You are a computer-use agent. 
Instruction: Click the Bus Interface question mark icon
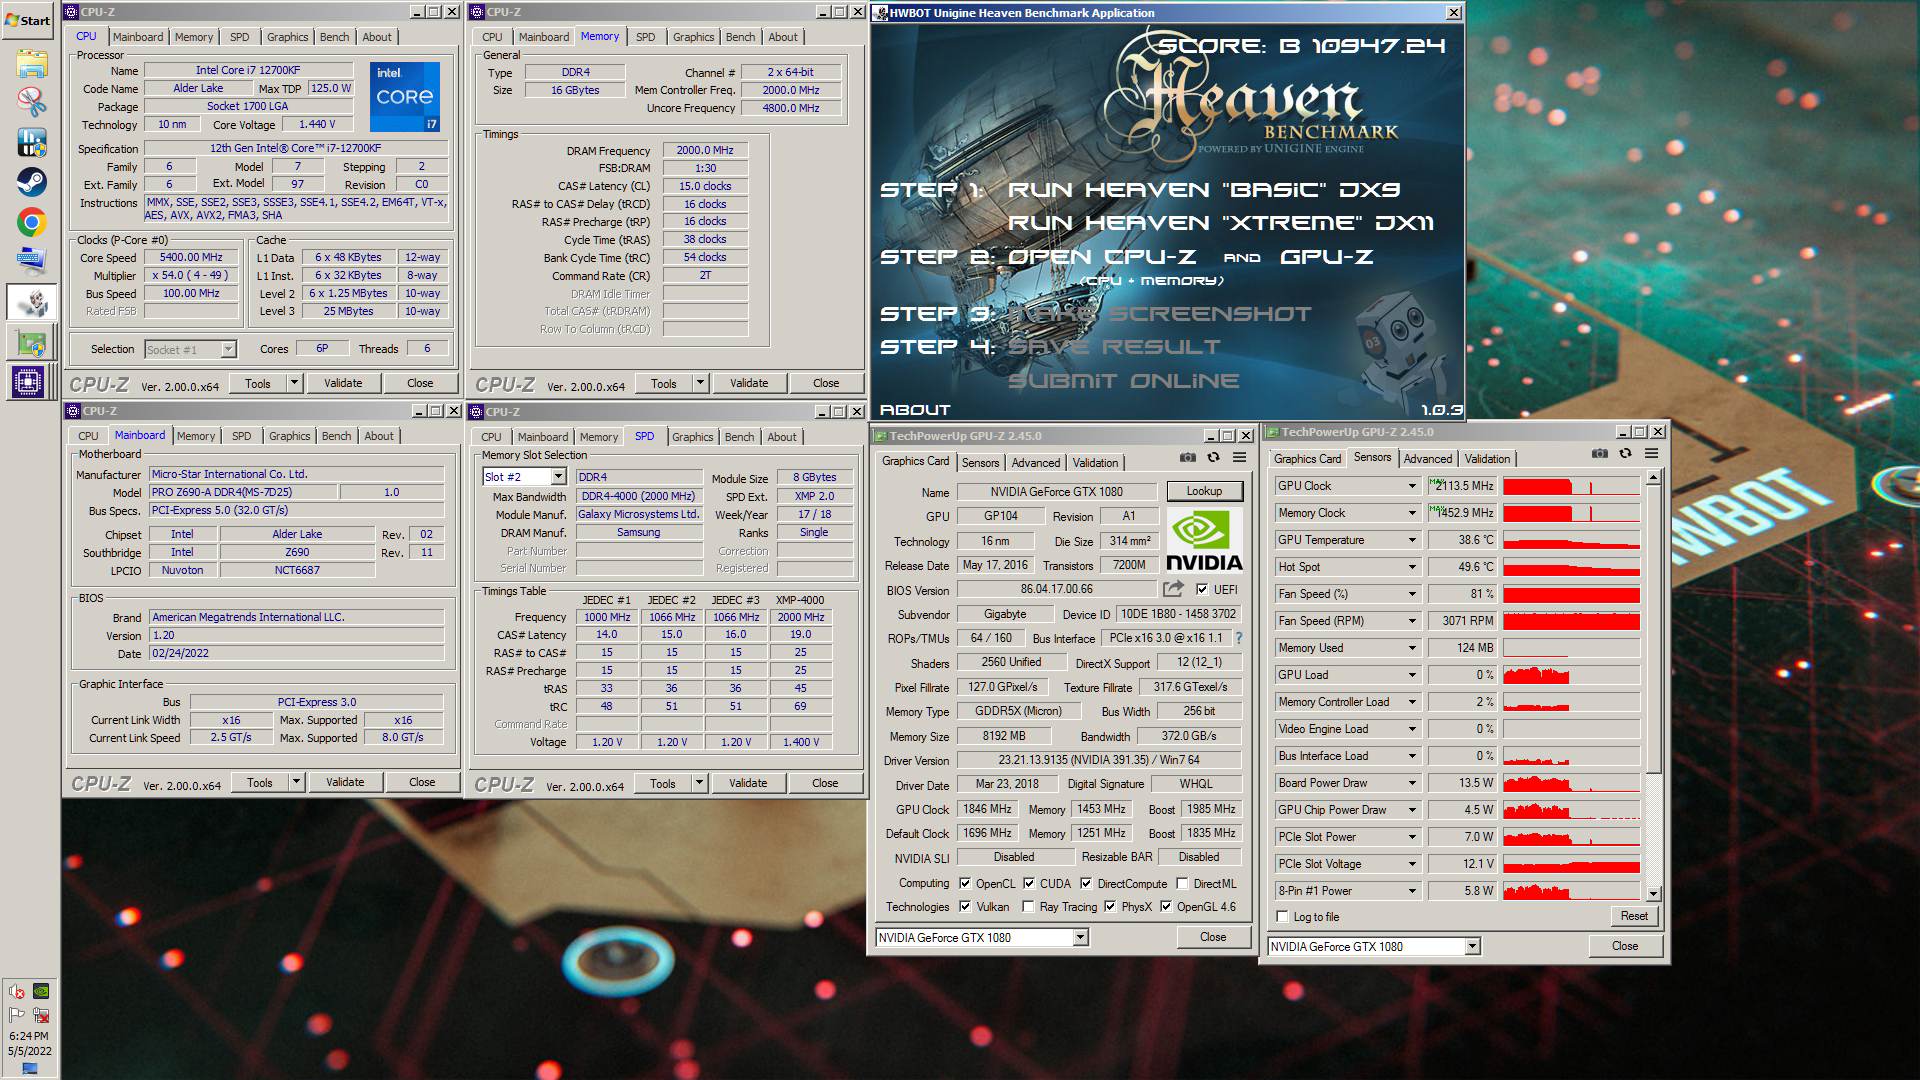(1238, 638)
